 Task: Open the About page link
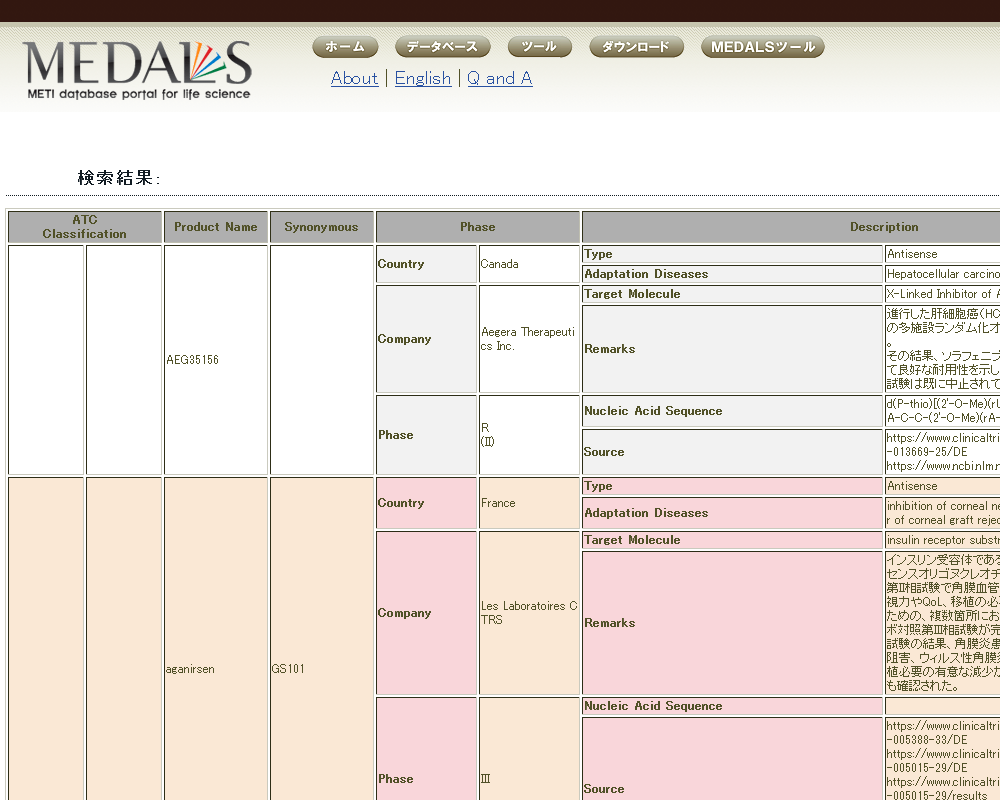(354, 78)
